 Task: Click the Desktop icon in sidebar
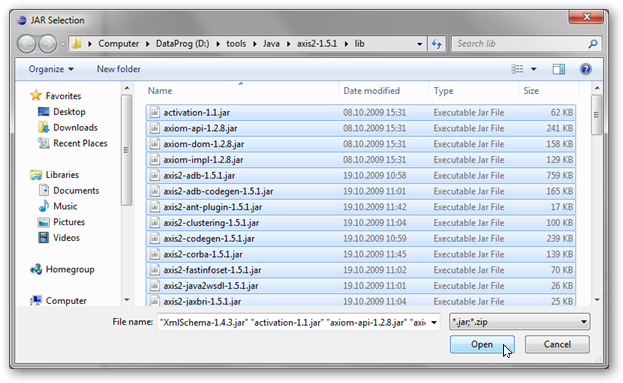[x=43, y=112]
